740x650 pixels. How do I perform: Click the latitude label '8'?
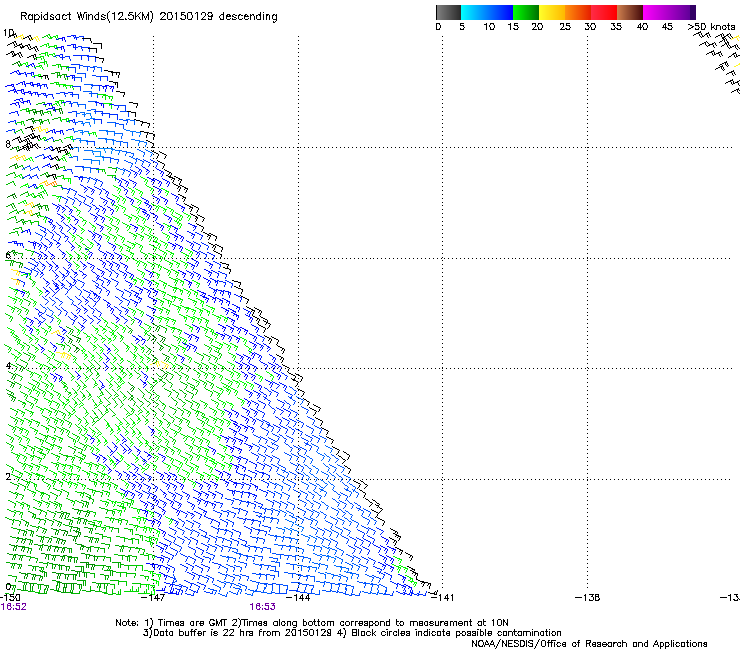click(8, 144)
